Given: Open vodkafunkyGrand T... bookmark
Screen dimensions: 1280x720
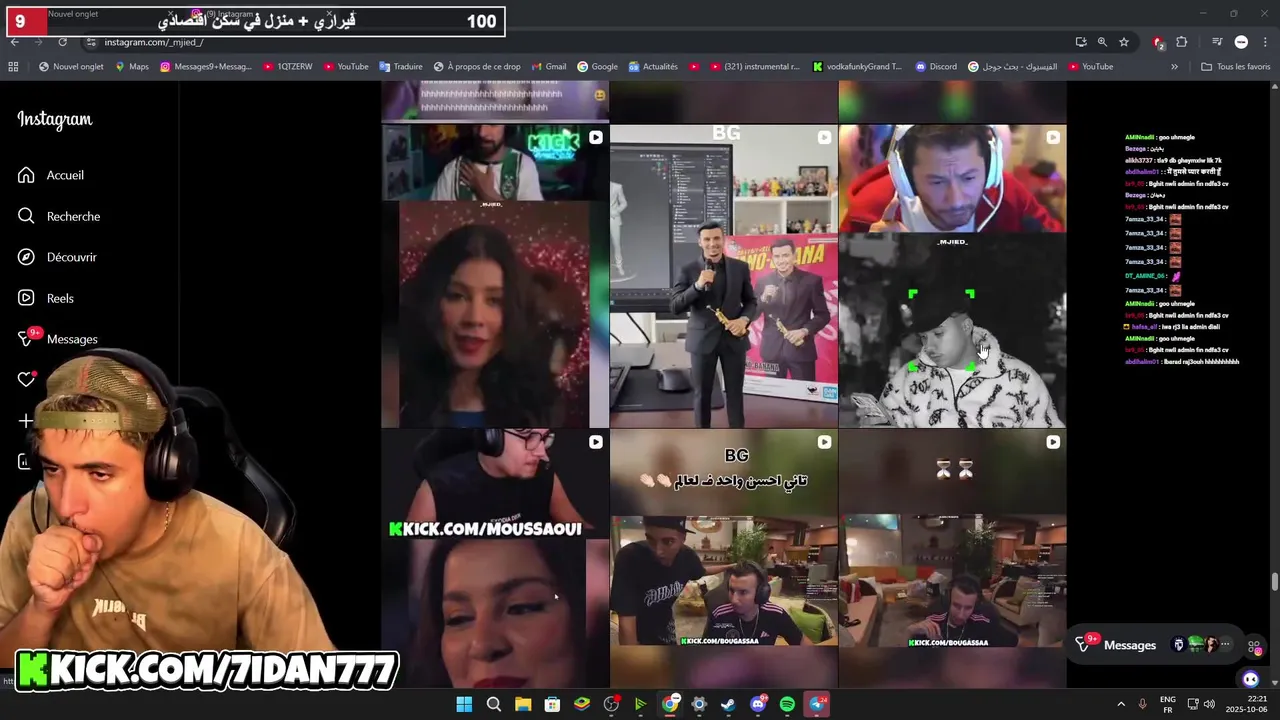Looking at the screenshot, I should (x=857, y=67).
